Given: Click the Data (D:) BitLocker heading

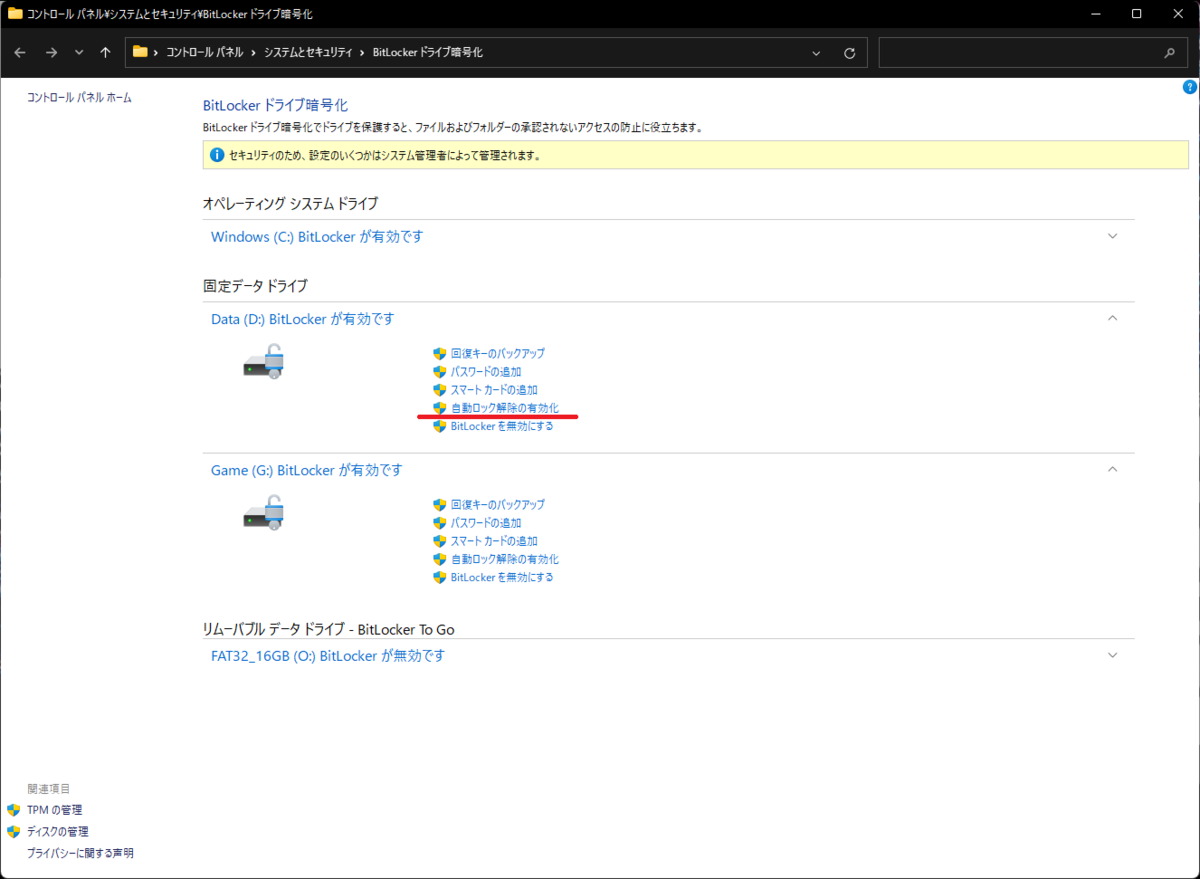Looking at the screenshot, I should 303,319.
